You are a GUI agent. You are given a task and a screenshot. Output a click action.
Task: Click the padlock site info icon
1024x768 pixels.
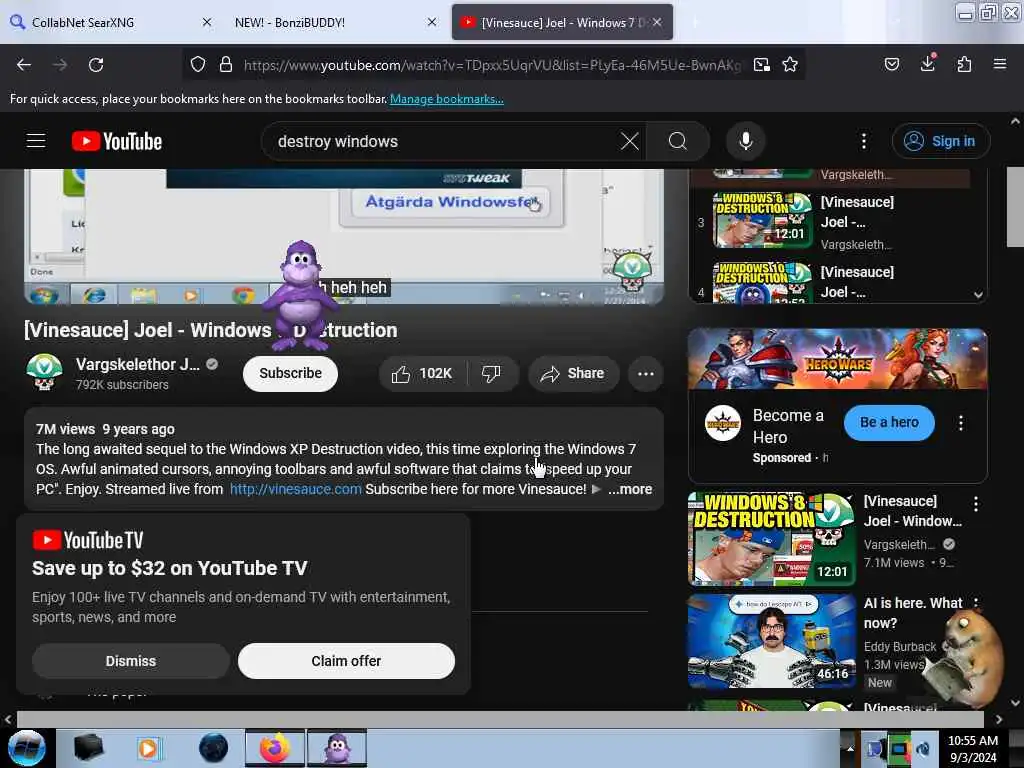[226, 65]
